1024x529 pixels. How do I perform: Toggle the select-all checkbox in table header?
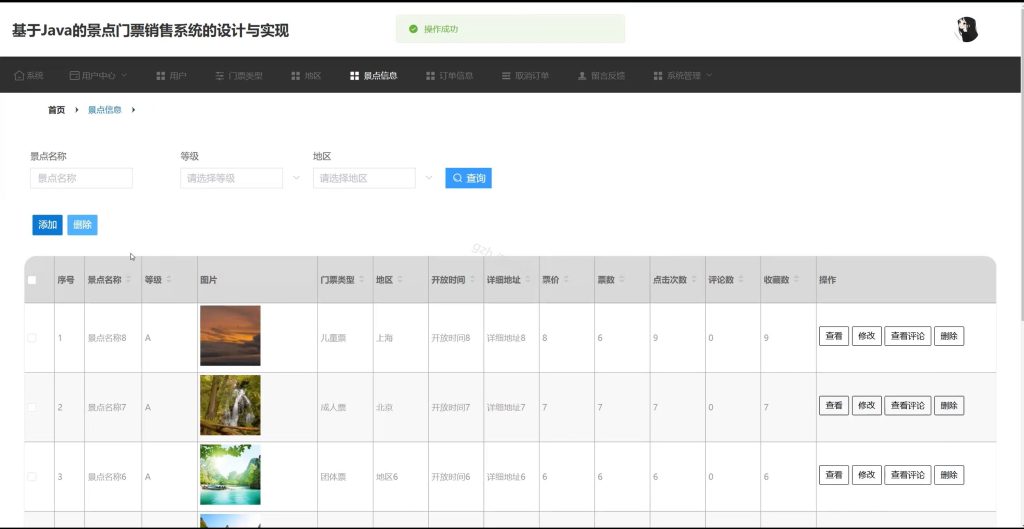point(32,280)
